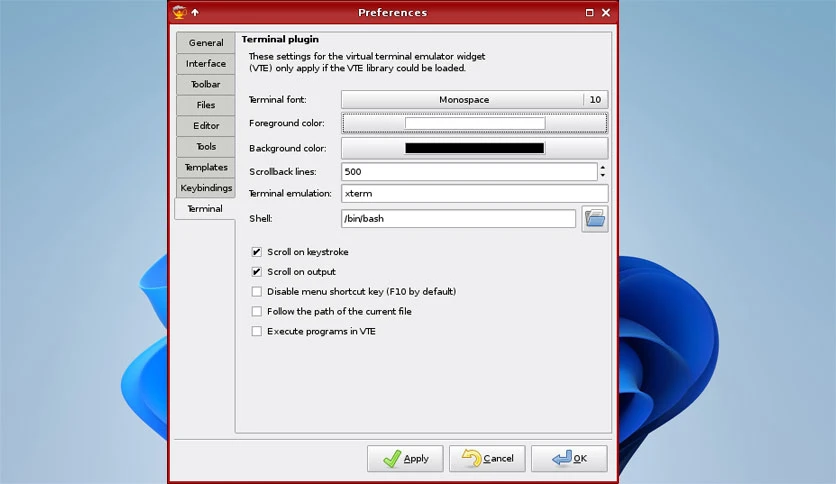Enable Execute programs in VTE
The width and height of the screenshot is (836, 484).
coord(256,331)
